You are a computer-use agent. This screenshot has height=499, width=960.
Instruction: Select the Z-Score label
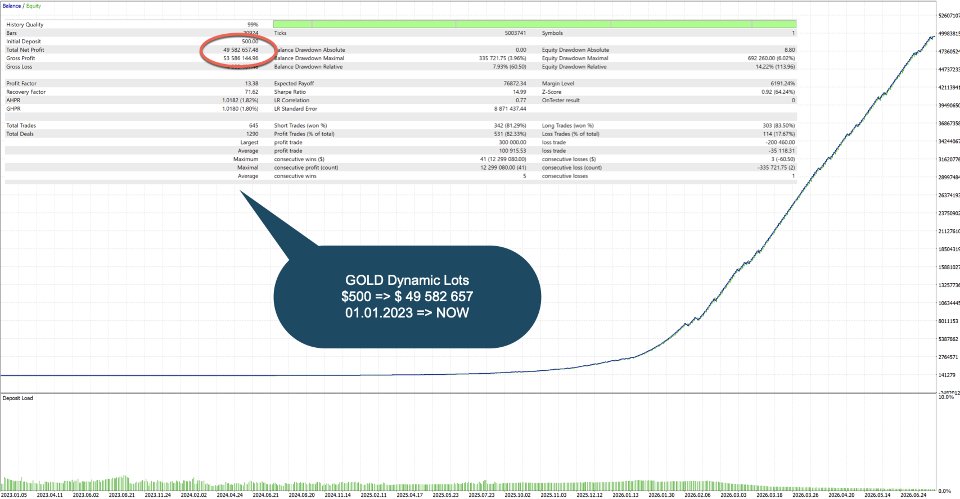552,92
